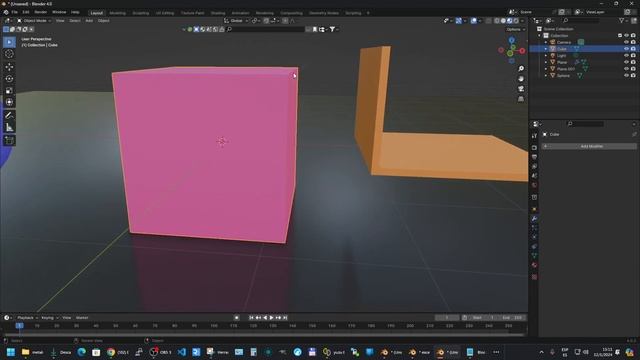Open the Physics properties tab

tap(534, 237)
